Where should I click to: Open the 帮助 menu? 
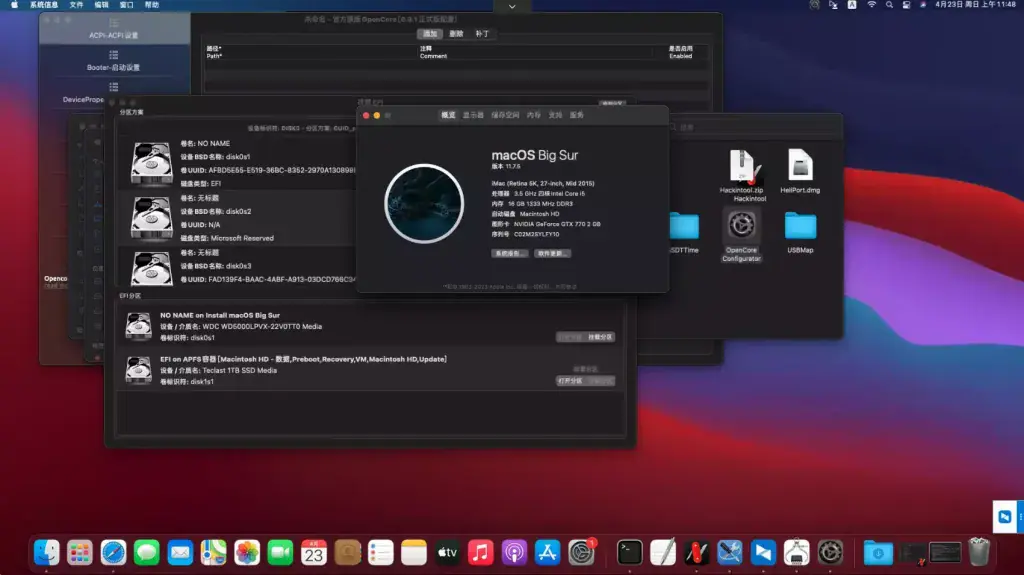[x=152, y=5]
